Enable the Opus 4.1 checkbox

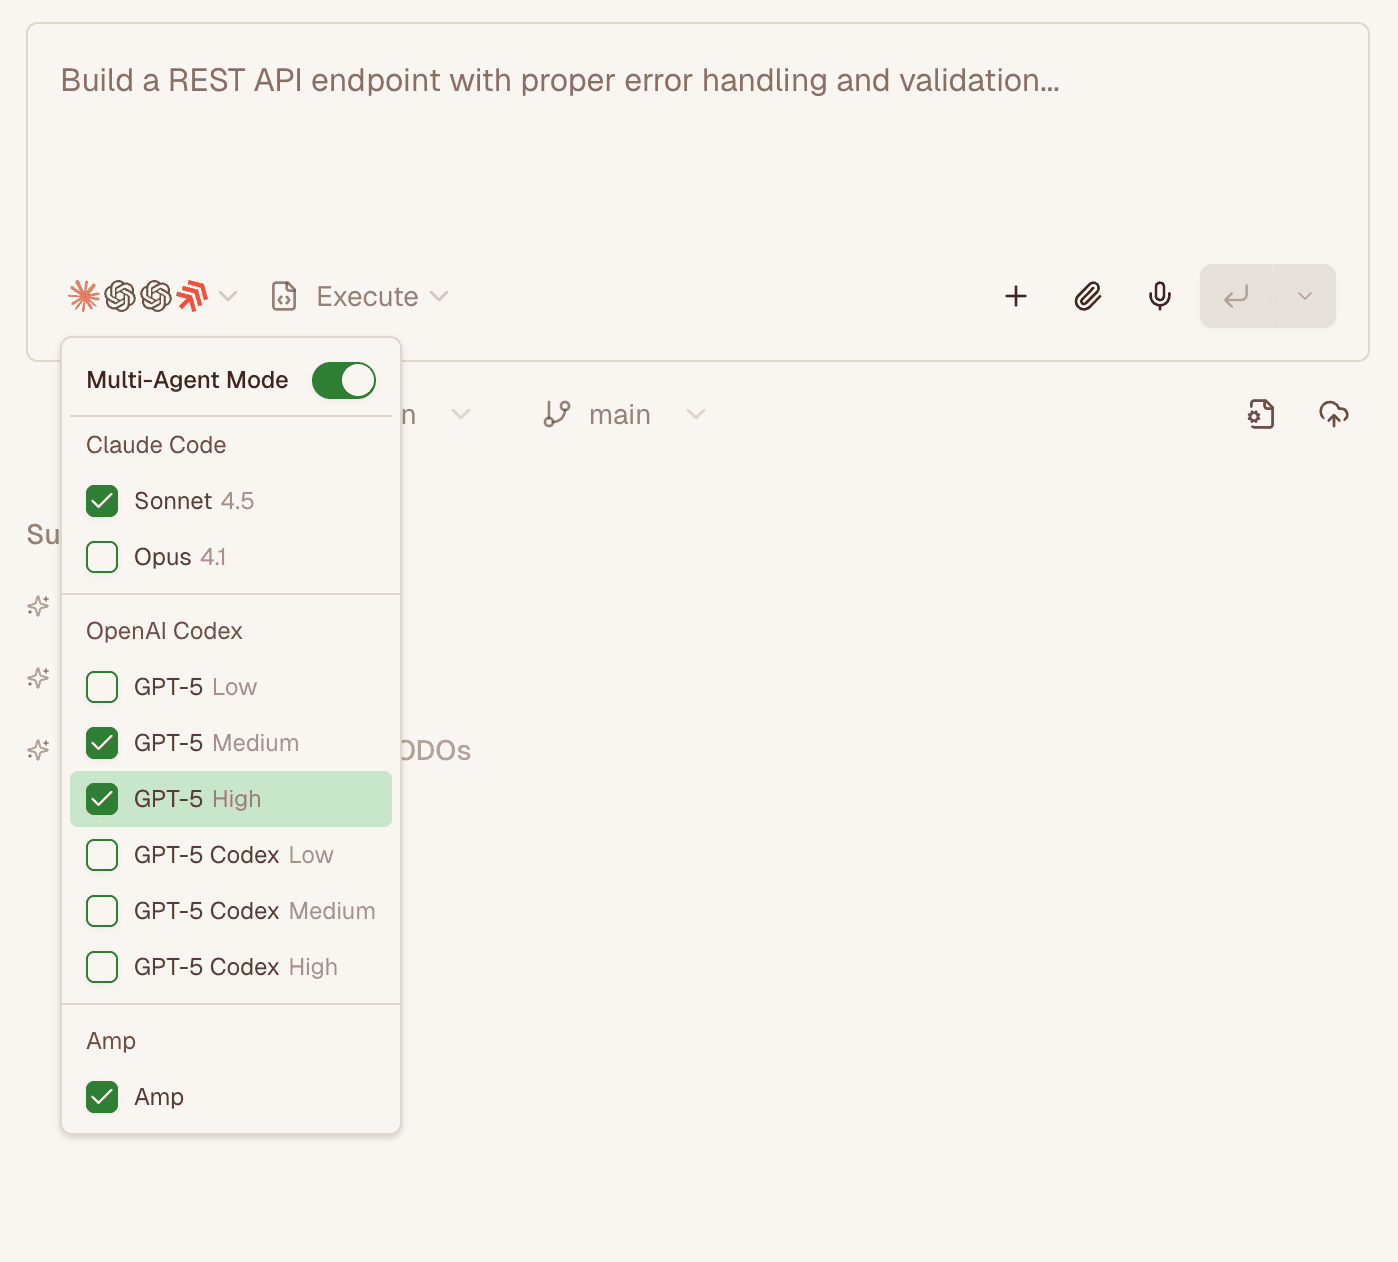tap(102, 557)
